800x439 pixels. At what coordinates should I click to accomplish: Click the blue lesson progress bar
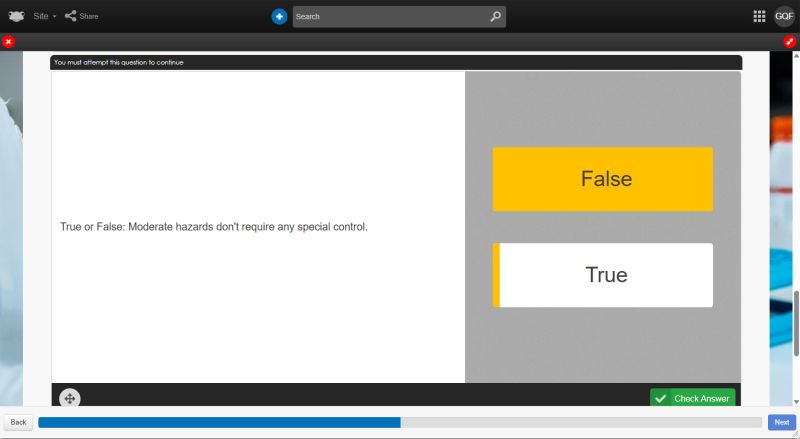(x=219, y=422)
